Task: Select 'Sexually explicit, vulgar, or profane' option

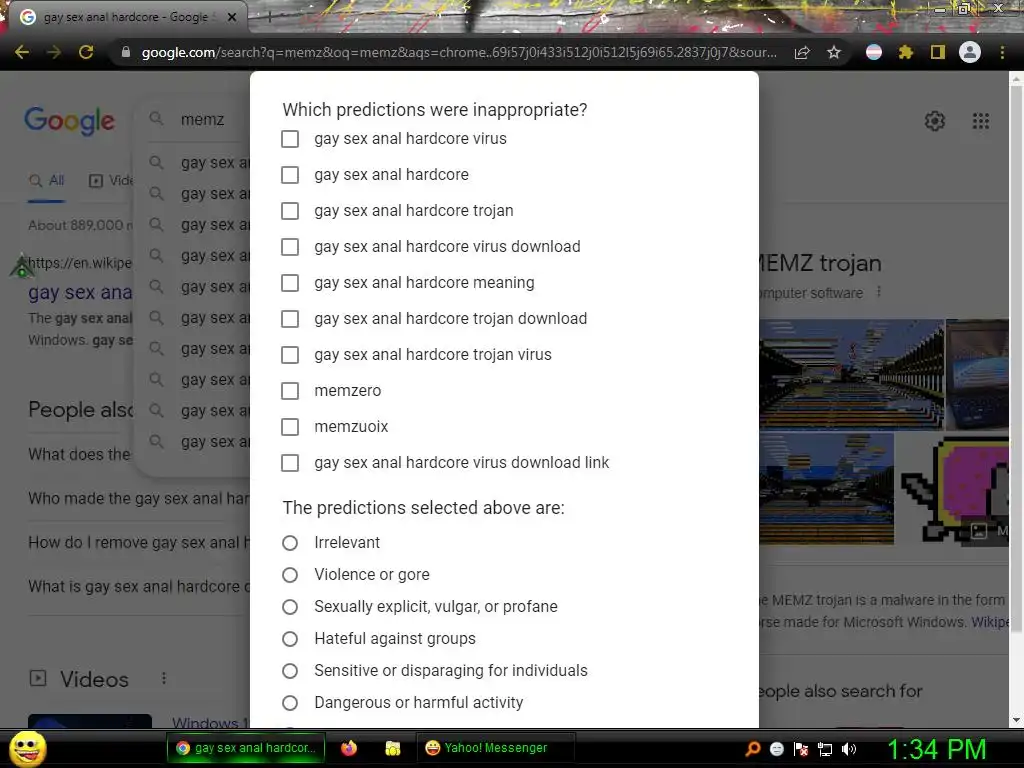Action: [x=290, y=607]
